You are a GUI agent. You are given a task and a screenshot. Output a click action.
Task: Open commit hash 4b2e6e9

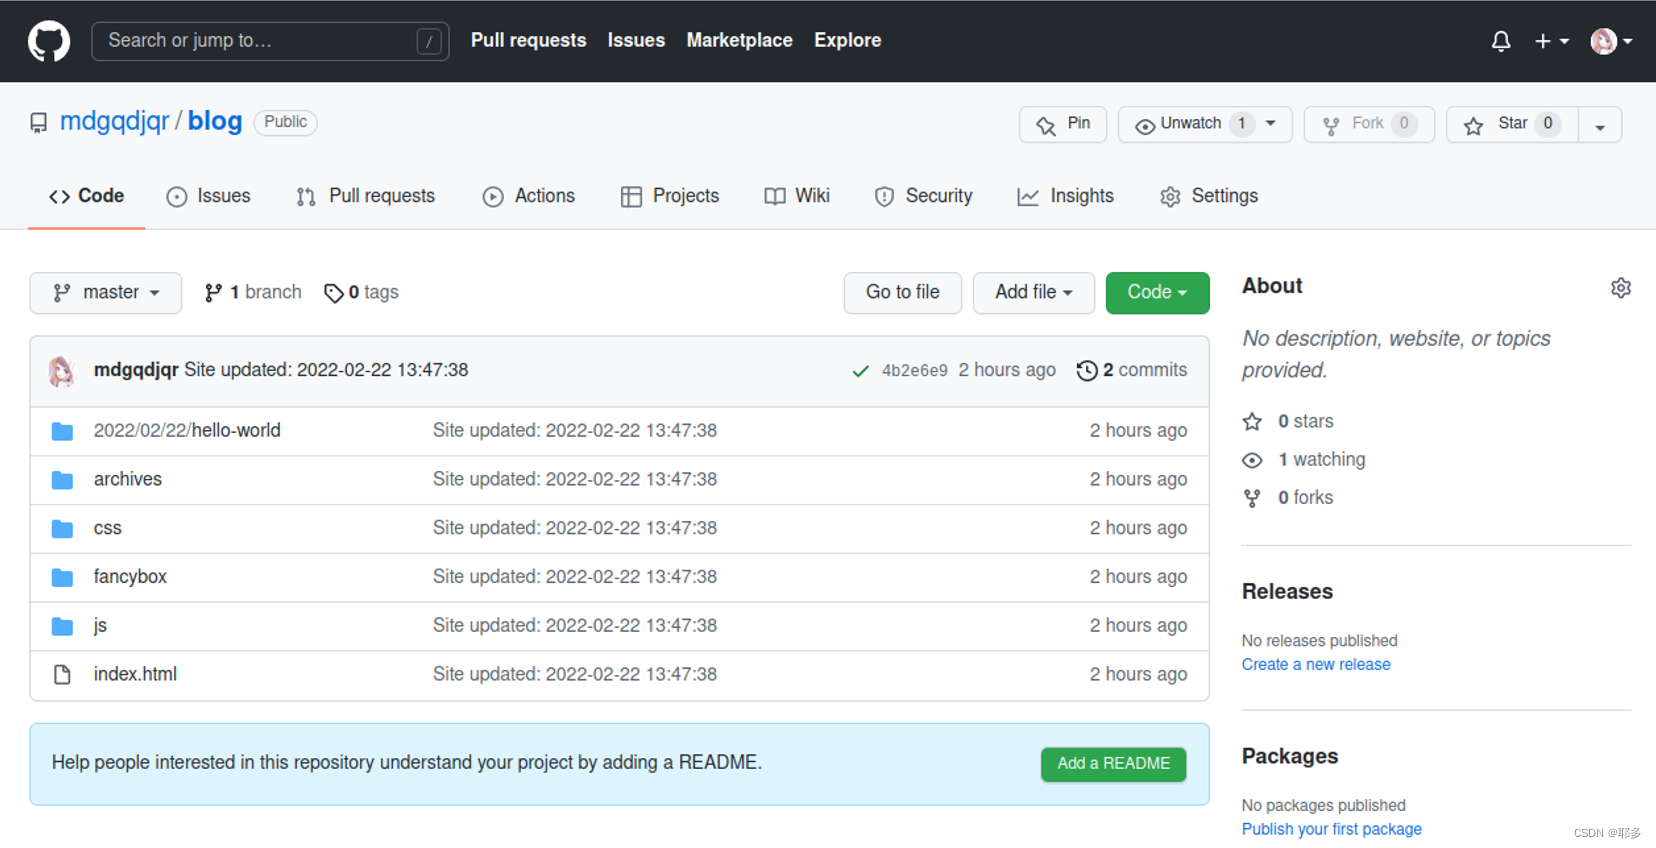tap(915, 371)
